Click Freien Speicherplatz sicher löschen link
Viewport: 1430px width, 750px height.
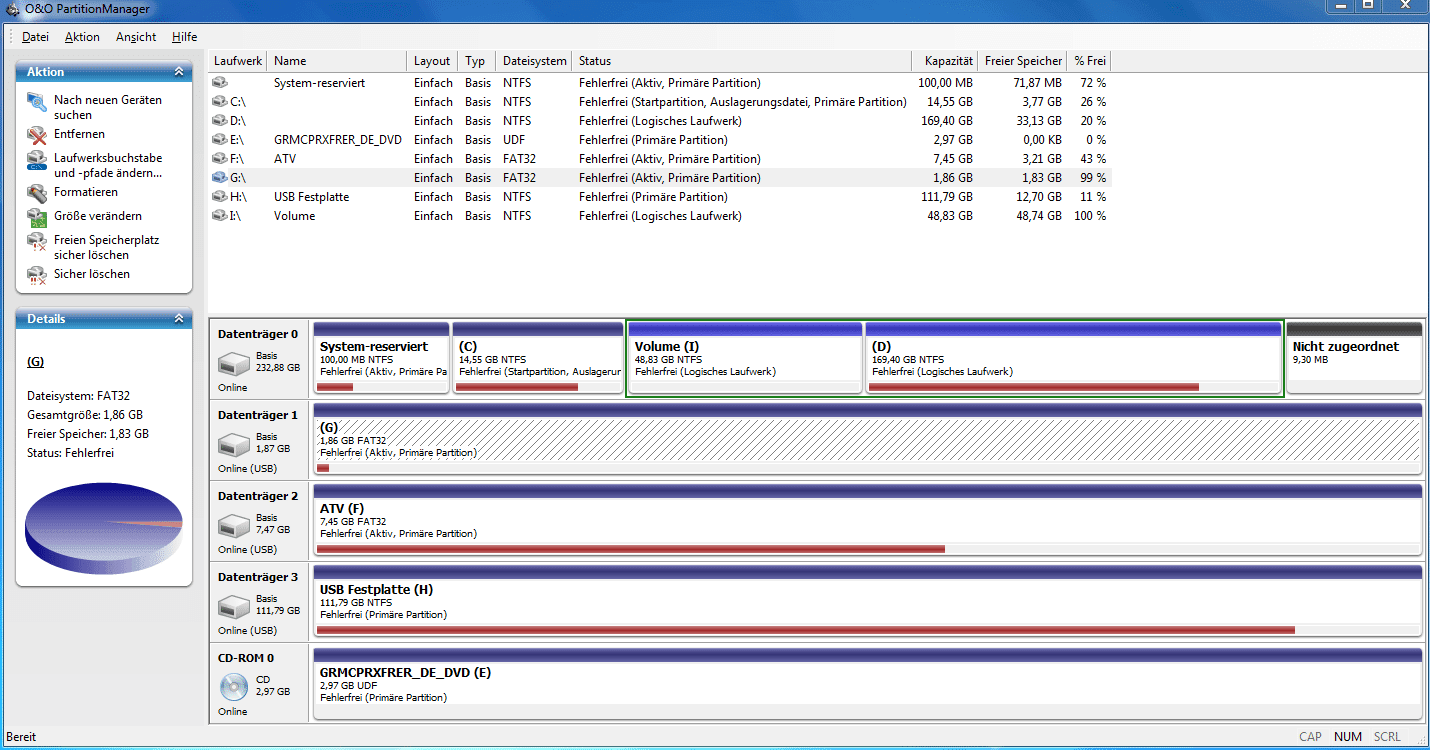107,248
